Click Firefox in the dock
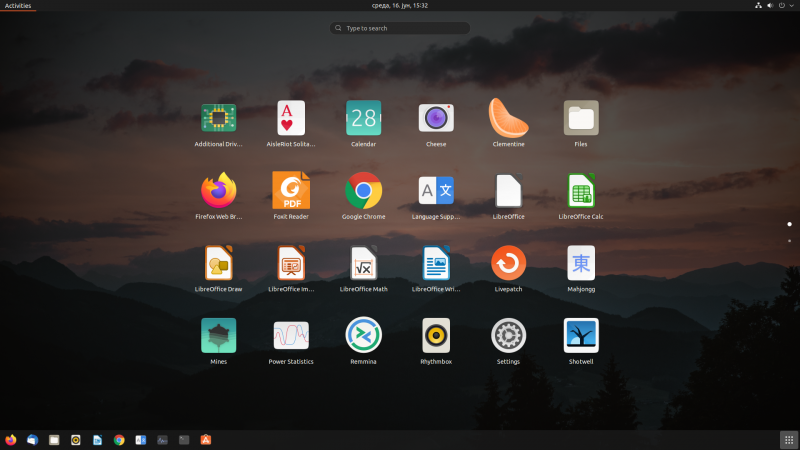 click(x=11, y=440)
